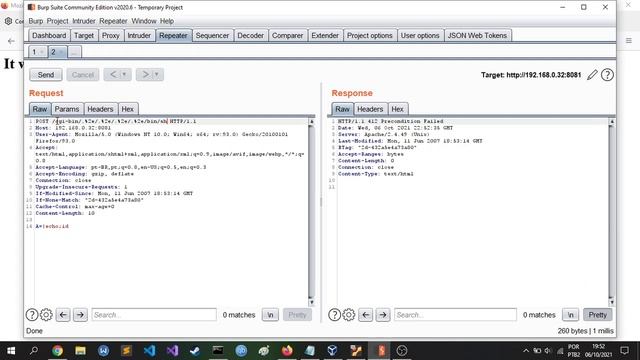Select the request Headers tab

coord(100,109)
